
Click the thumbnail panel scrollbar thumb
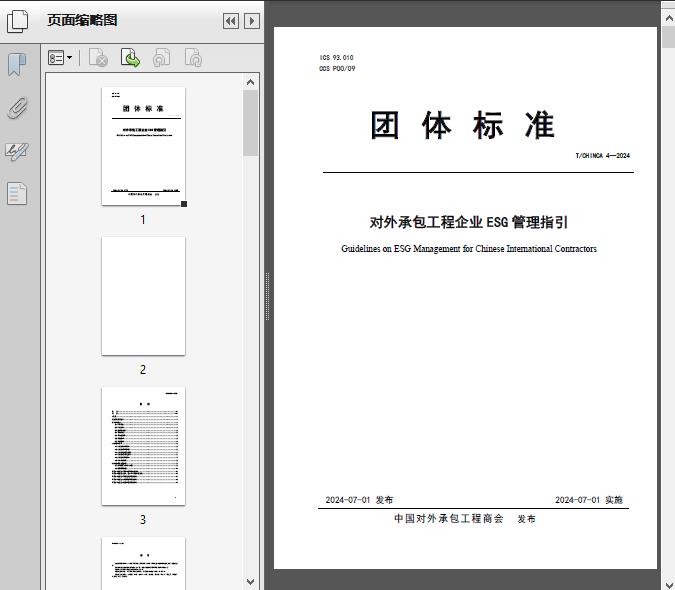(x=251, y=123)
